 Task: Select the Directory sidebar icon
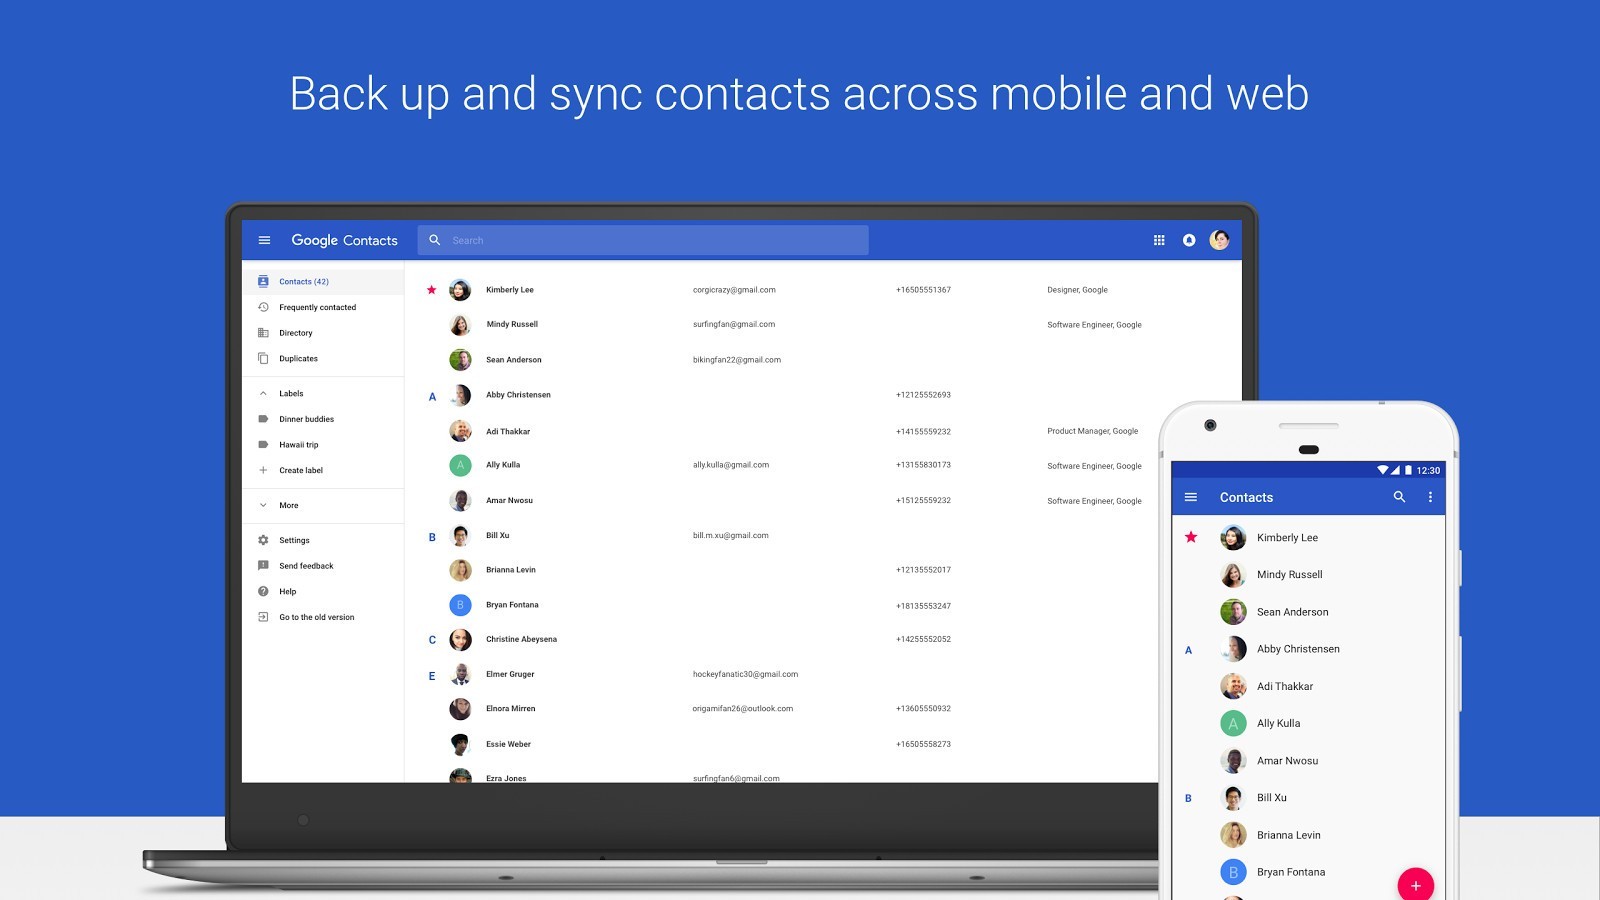pyautogui.click(x=263, y=332)
